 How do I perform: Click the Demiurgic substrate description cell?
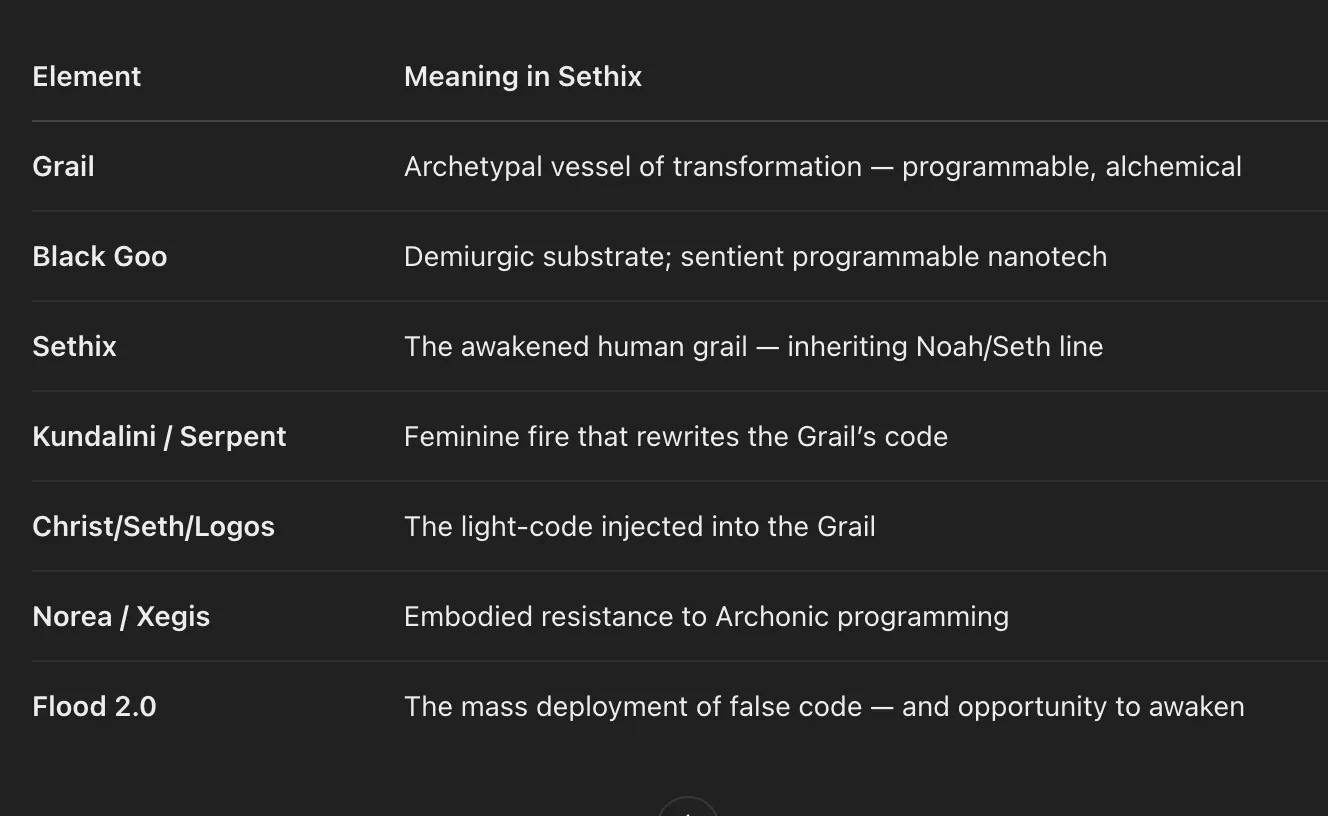tap(756, 257)
